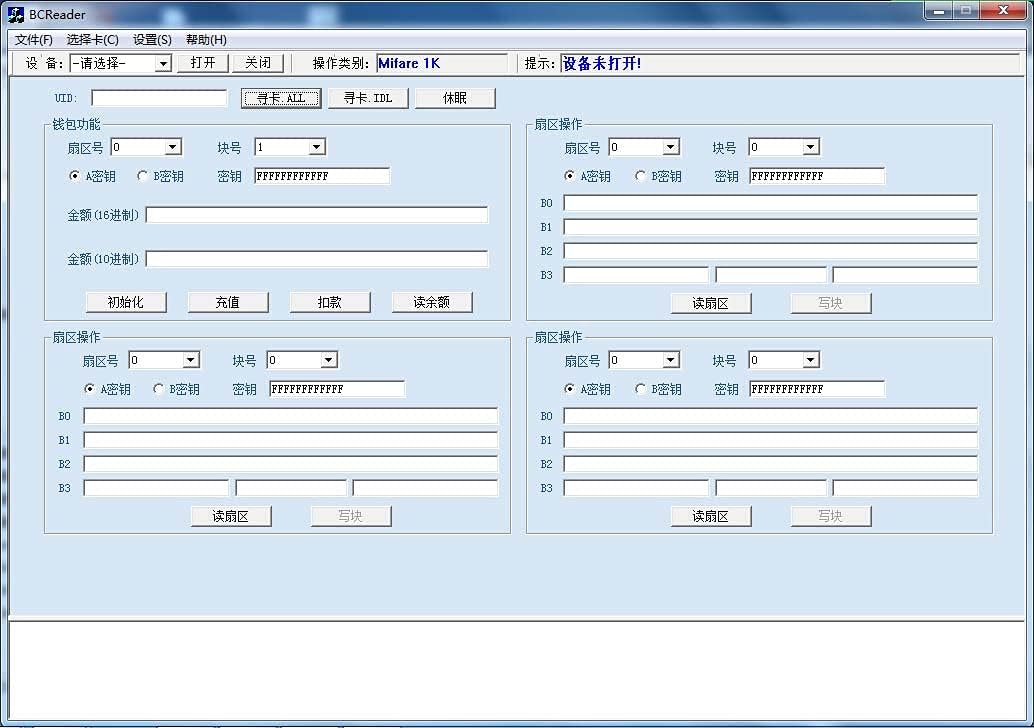Expand the 设备 selection dropdown
Image resolution: width=1034 pixels, height=728 pixels.
(163, 63)
